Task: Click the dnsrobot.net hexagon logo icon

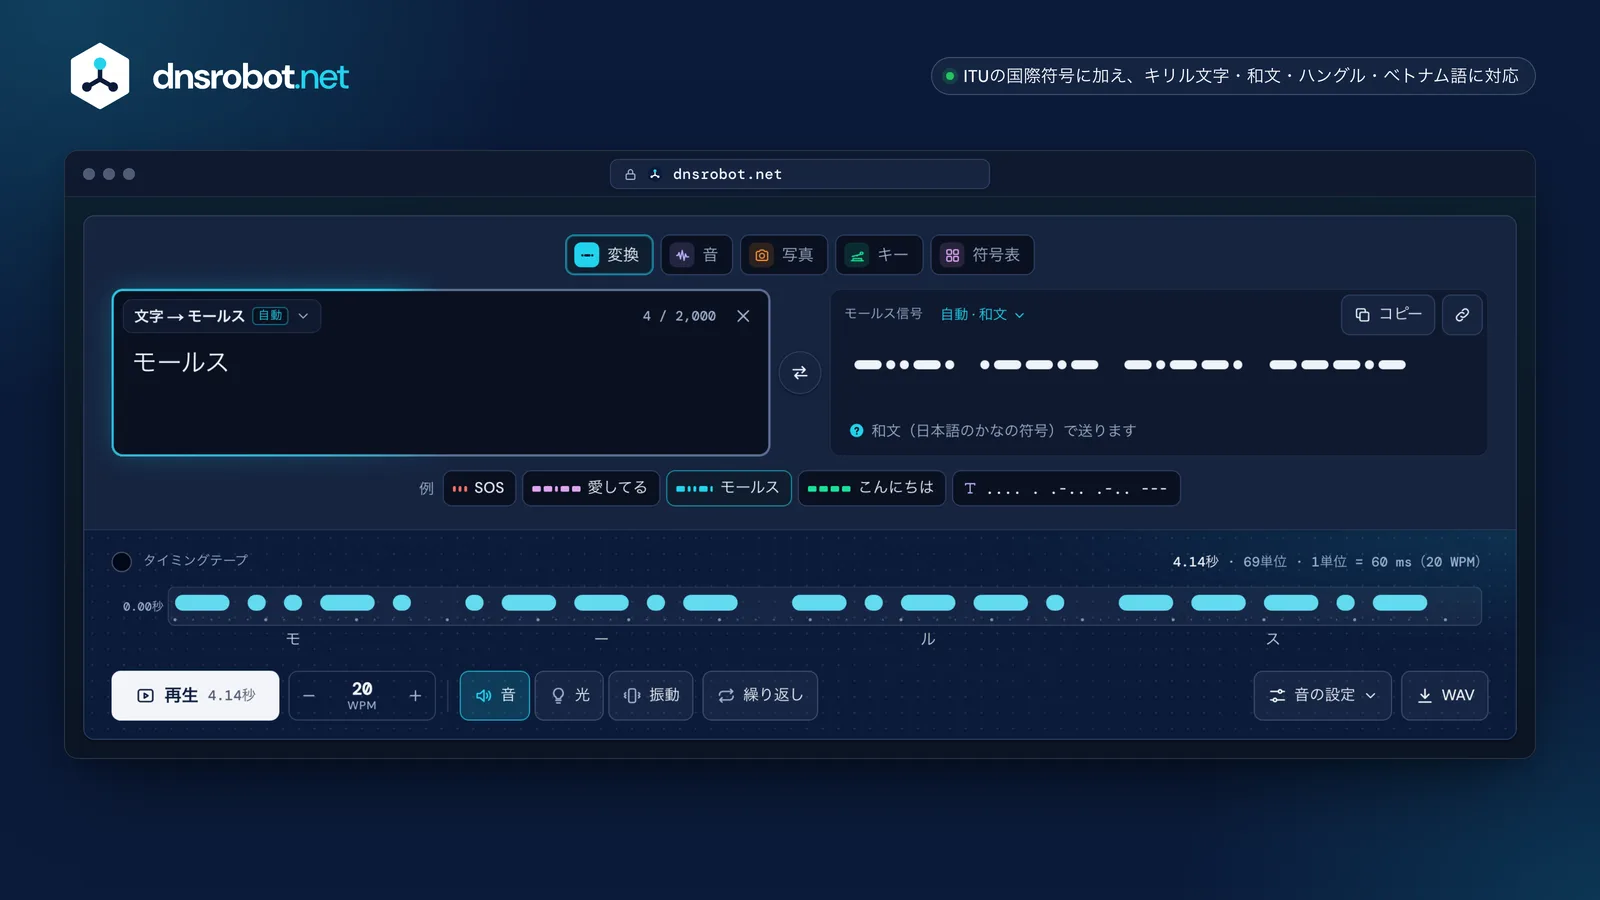Action: 100,76
